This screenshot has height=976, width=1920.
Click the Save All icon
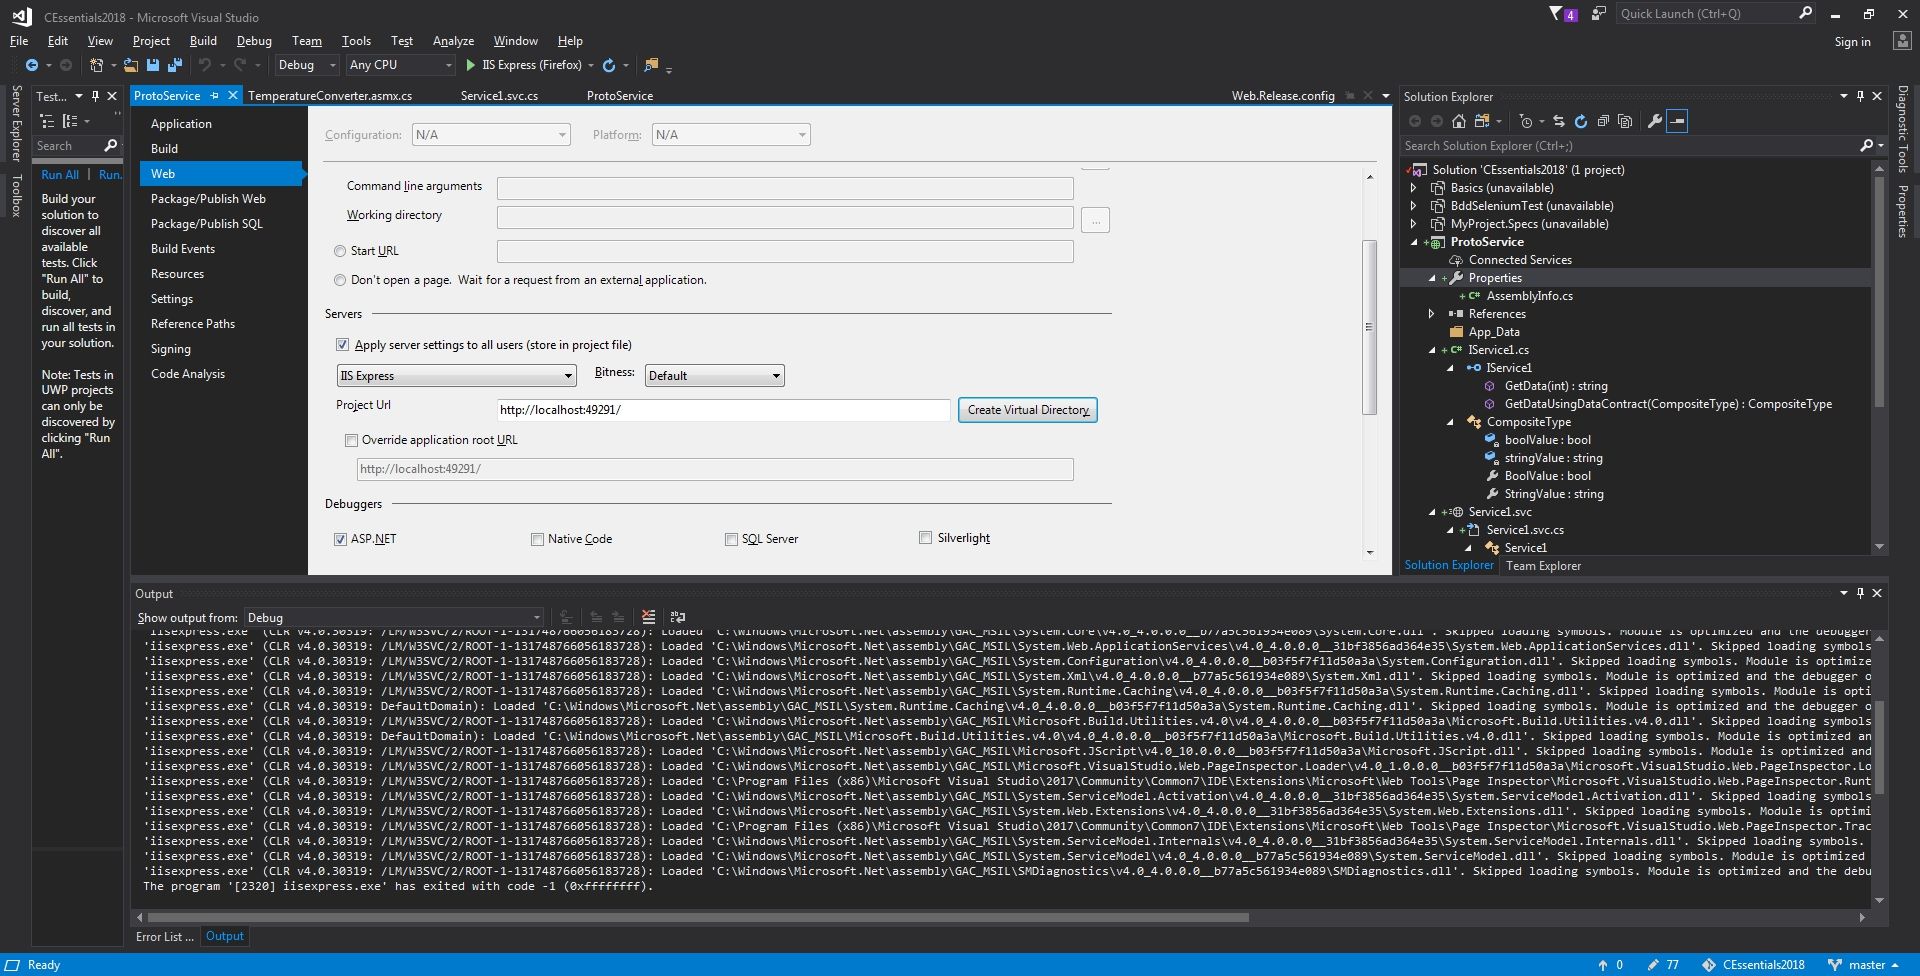175,65
